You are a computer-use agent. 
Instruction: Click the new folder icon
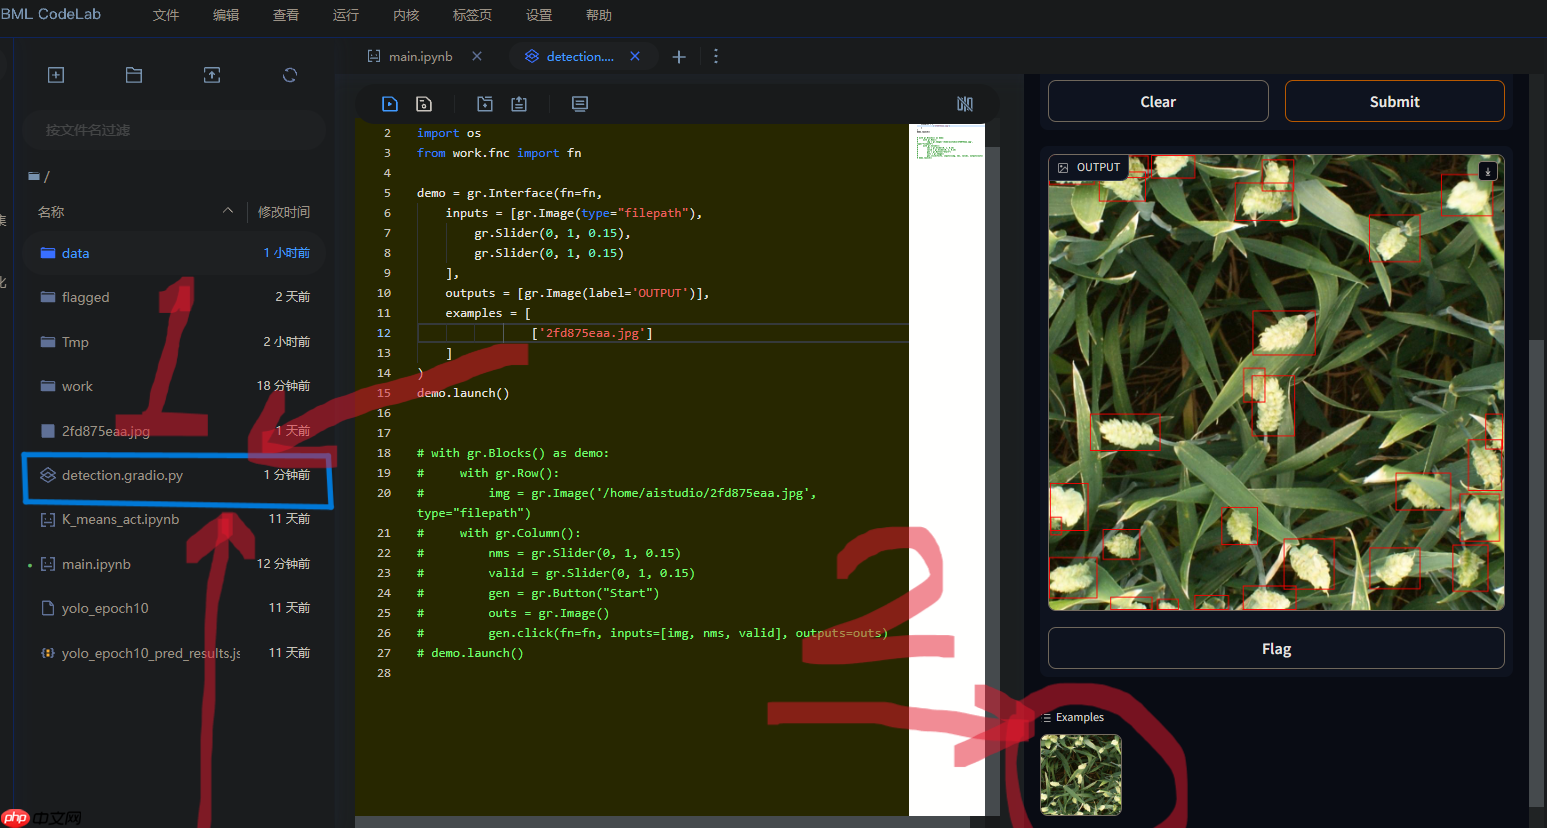[x=134, y=75]
